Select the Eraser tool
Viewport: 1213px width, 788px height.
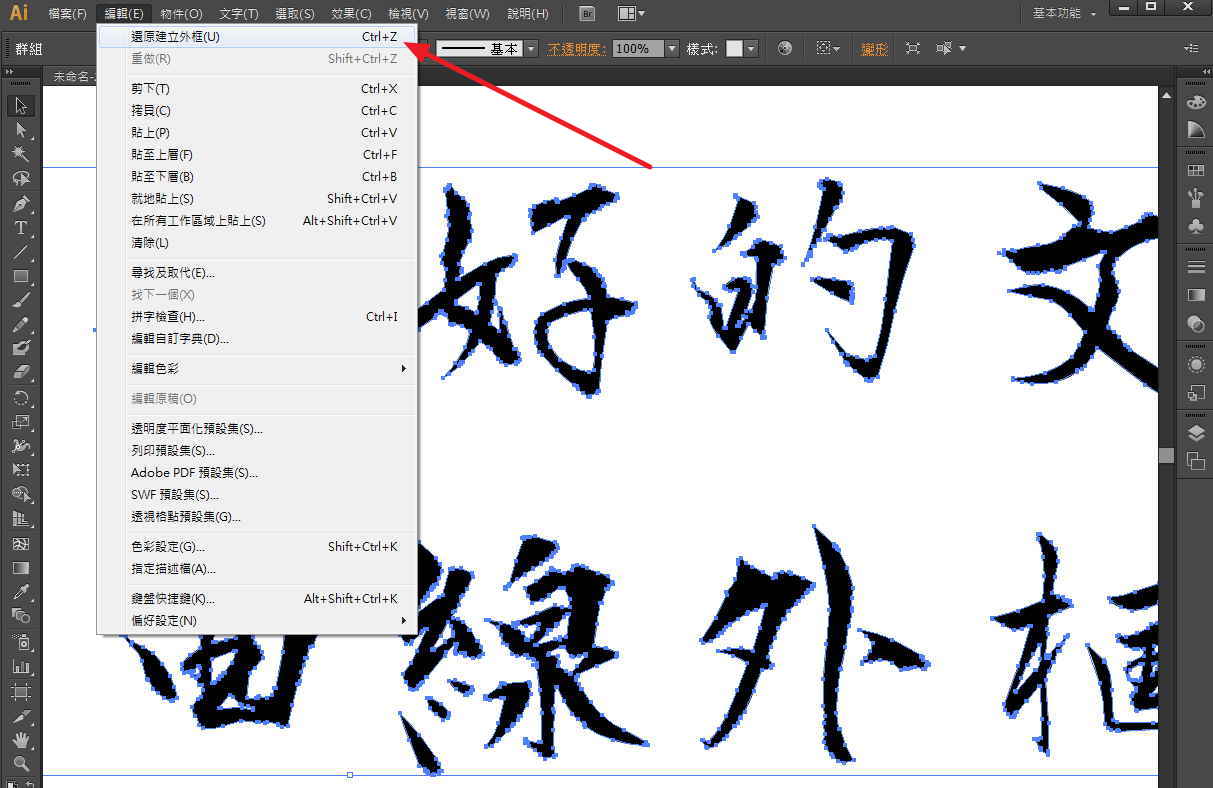pyautogui.click(x=21, y=373)
